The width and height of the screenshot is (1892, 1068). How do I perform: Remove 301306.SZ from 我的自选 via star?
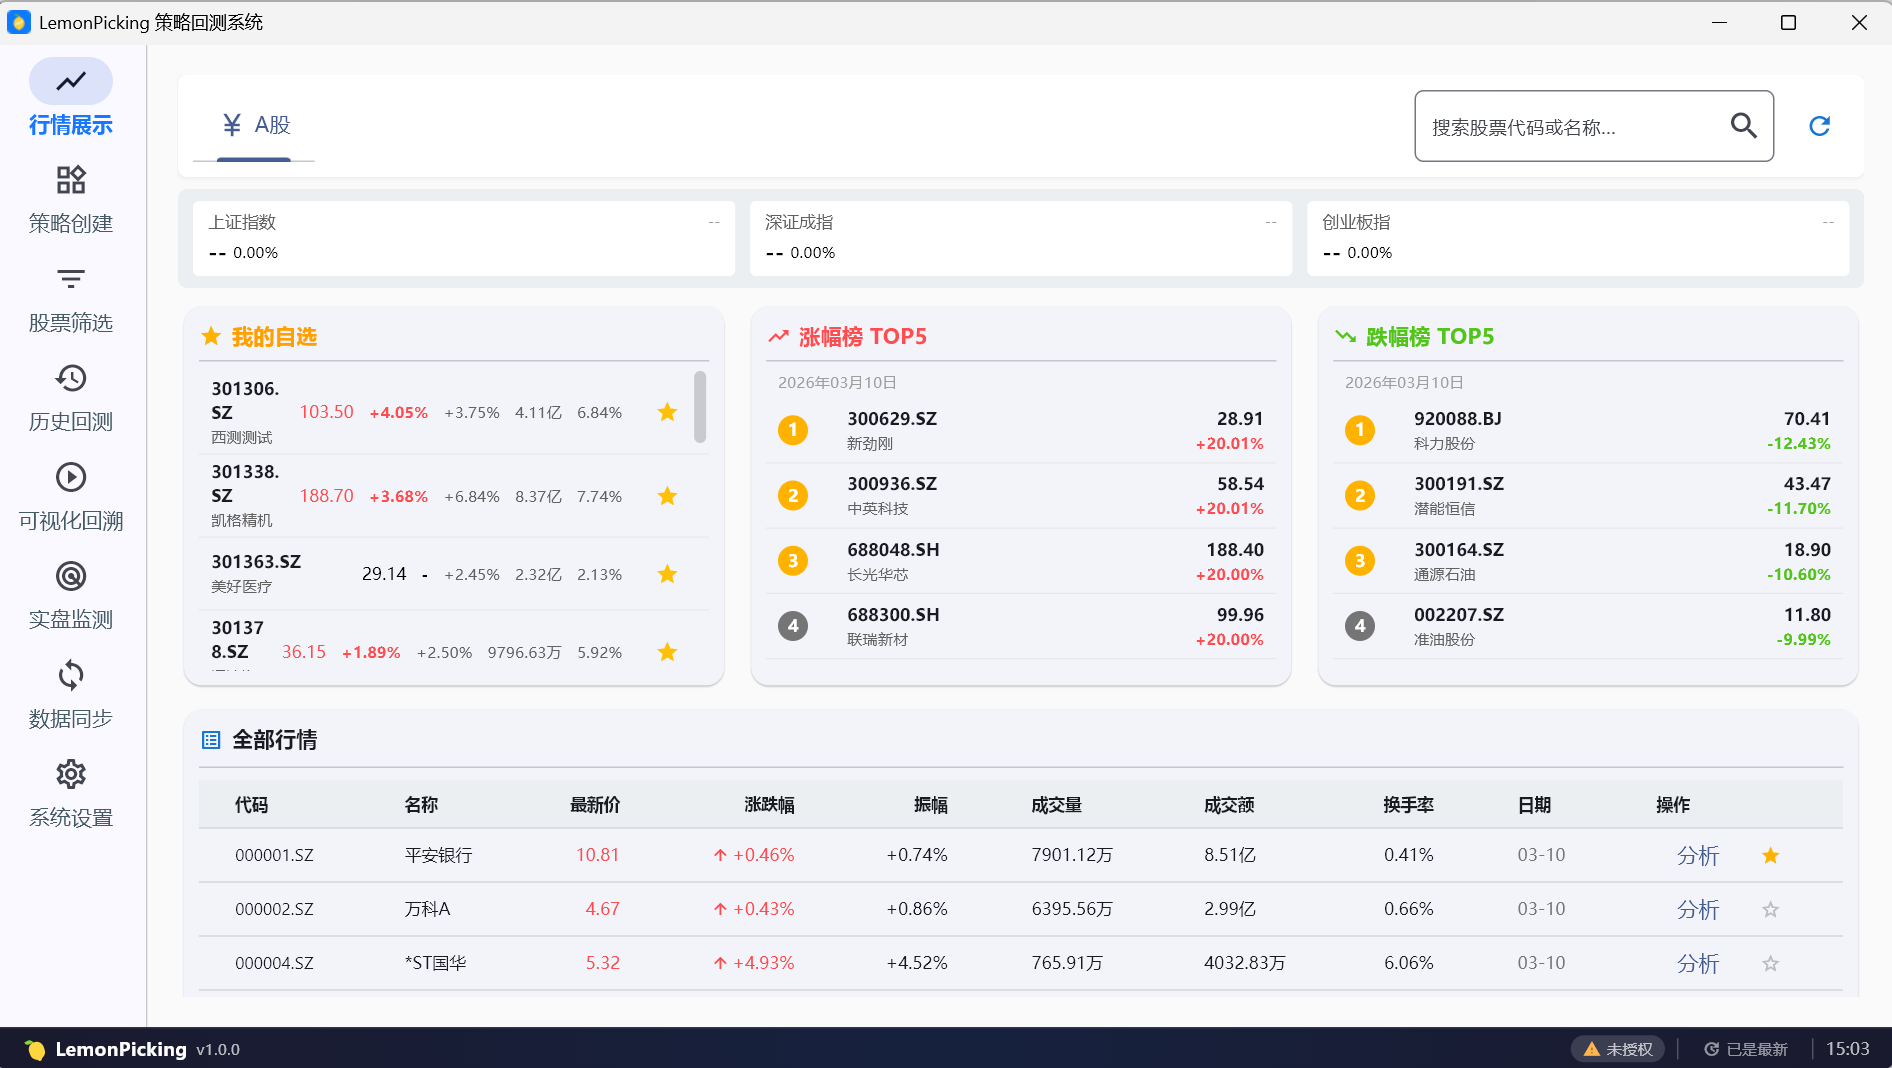(667, 413)
